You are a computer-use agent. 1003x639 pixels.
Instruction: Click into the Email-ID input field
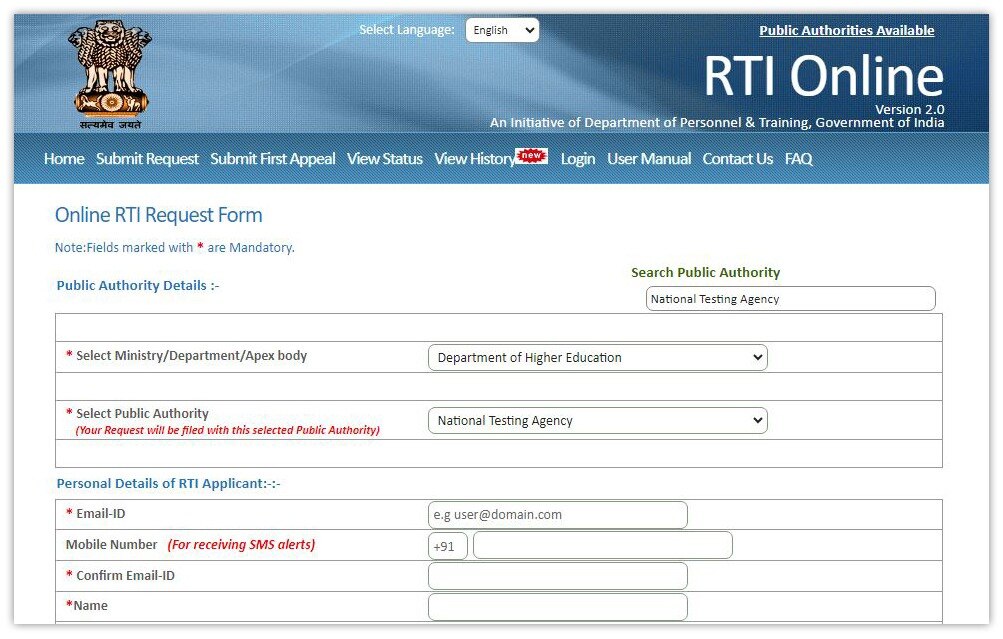point(557,515)
